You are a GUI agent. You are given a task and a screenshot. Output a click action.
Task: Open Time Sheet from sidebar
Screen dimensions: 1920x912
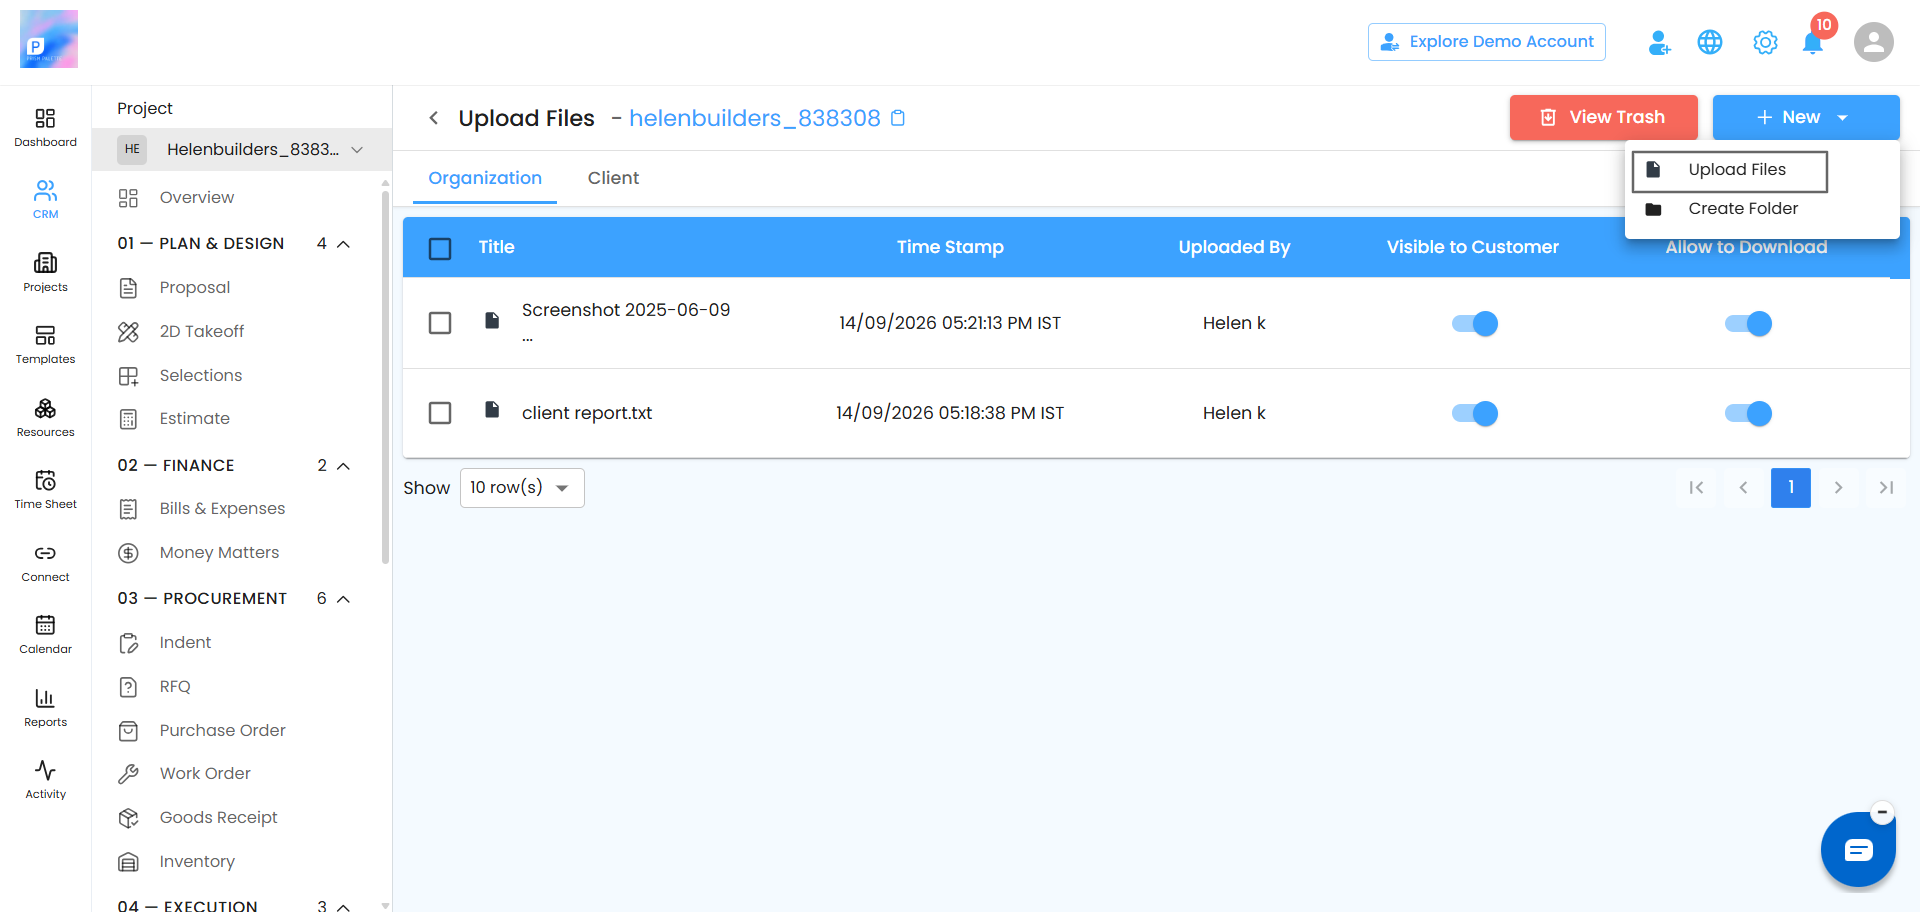coord(45,489)
